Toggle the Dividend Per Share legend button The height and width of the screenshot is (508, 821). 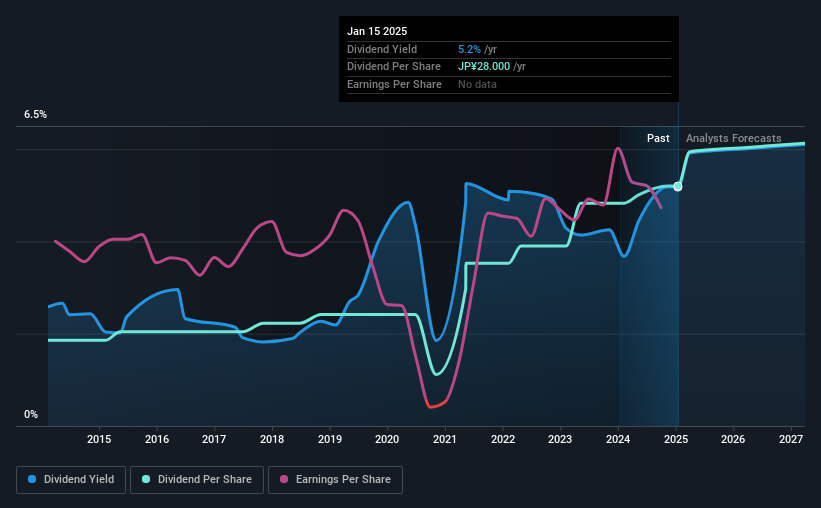coord(197,480)
